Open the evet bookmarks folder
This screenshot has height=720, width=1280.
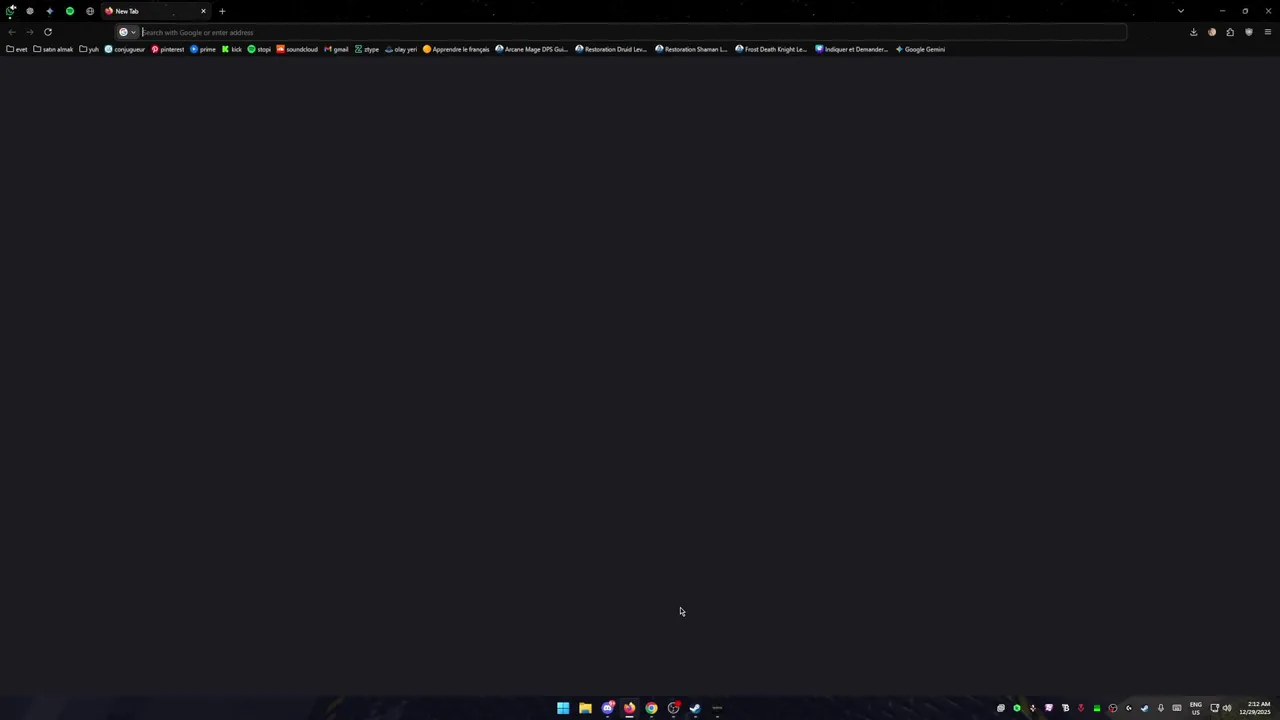(x=17, y=49)
